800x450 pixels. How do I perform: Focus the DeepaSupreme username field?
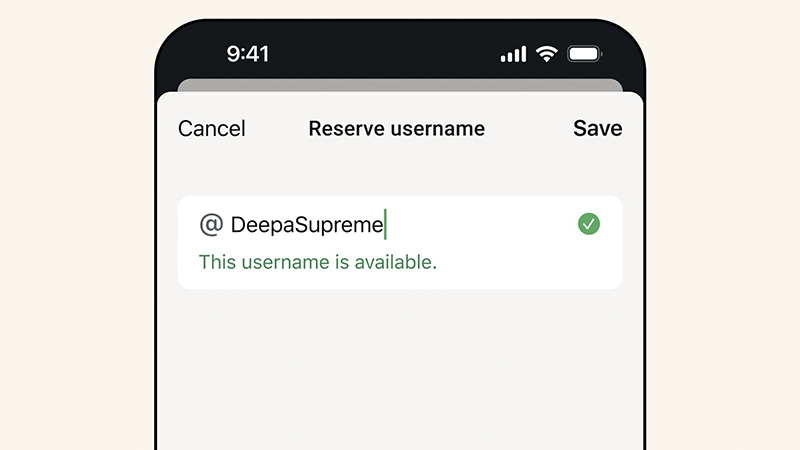point(400,224)
